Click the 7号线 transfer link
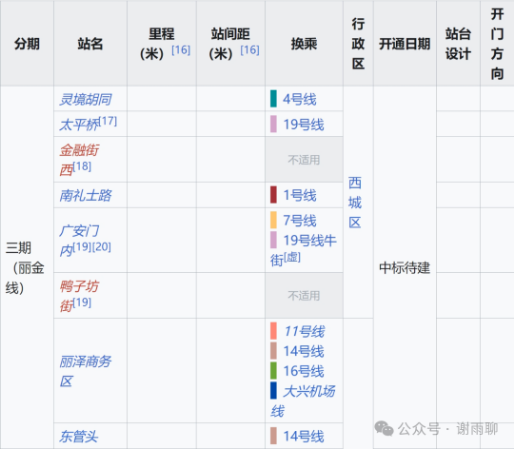 (x=299, y=221)
